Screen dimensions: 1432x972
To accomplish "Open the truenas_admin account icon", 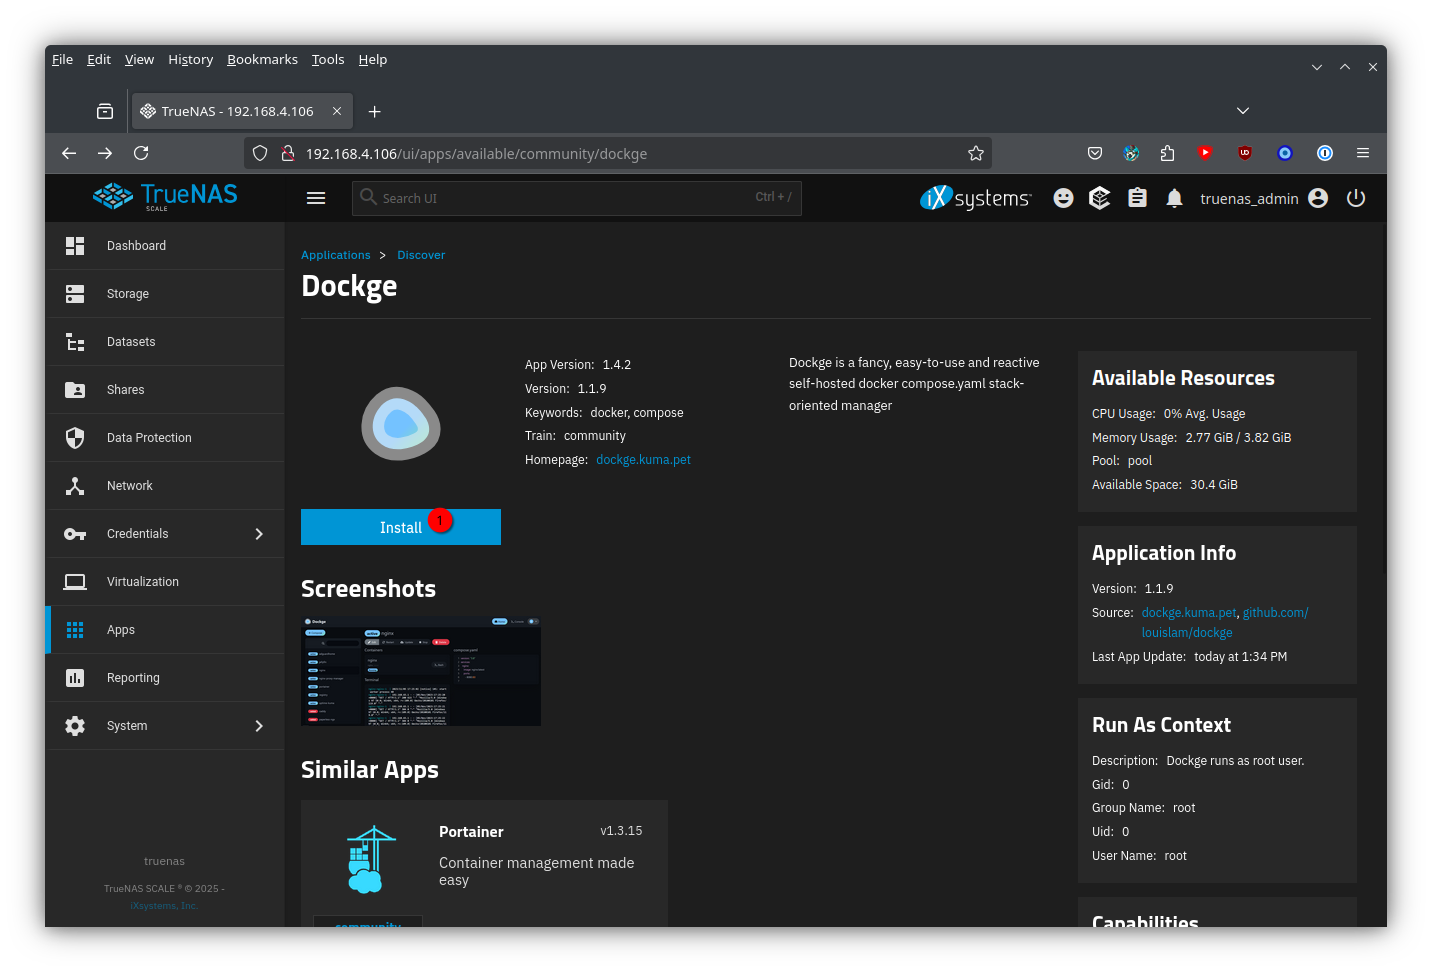I will (x=1318, y=198).
